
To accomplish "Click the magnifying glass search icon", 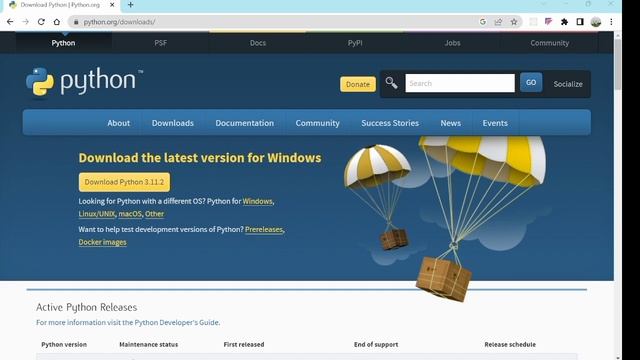I will pos(391,83).
